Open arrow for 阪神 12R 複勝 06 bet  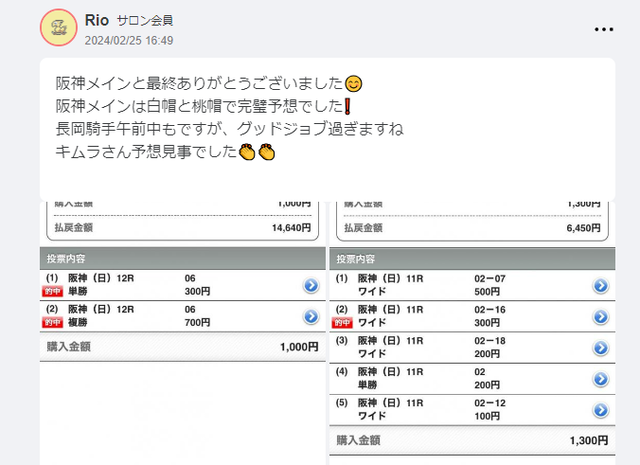[311, 316]
